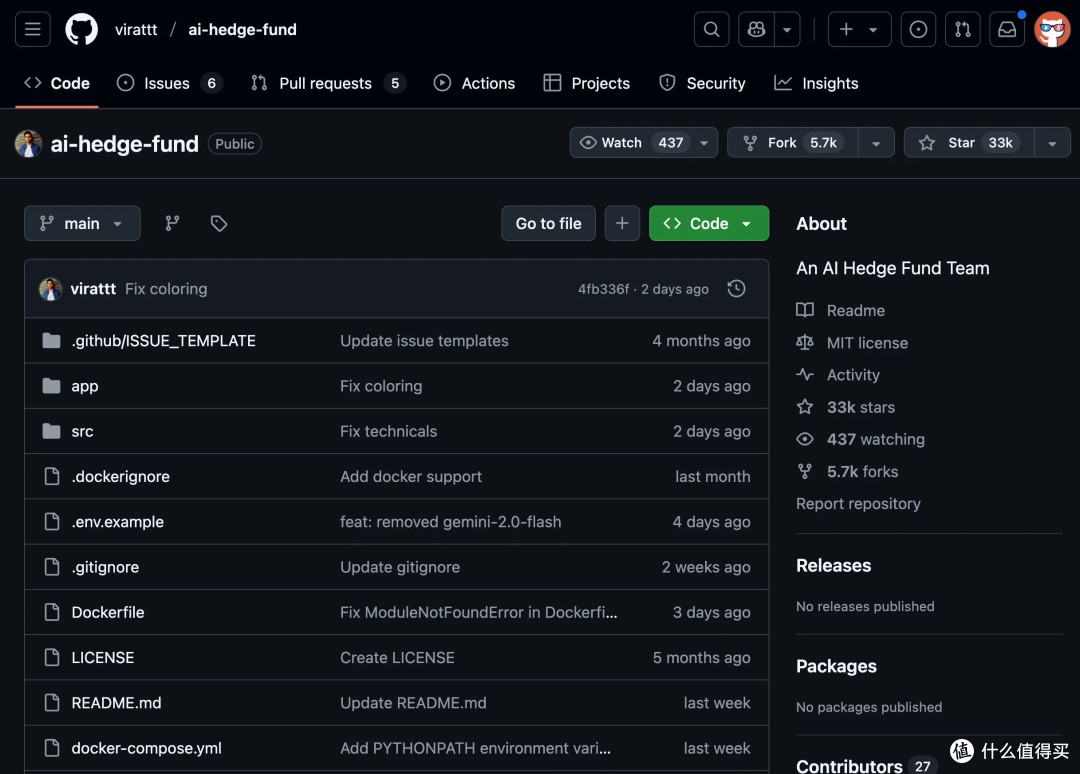This screenshot has height=774, width=1080.
Task: Open the MIT license link
Action: (867, 343)
